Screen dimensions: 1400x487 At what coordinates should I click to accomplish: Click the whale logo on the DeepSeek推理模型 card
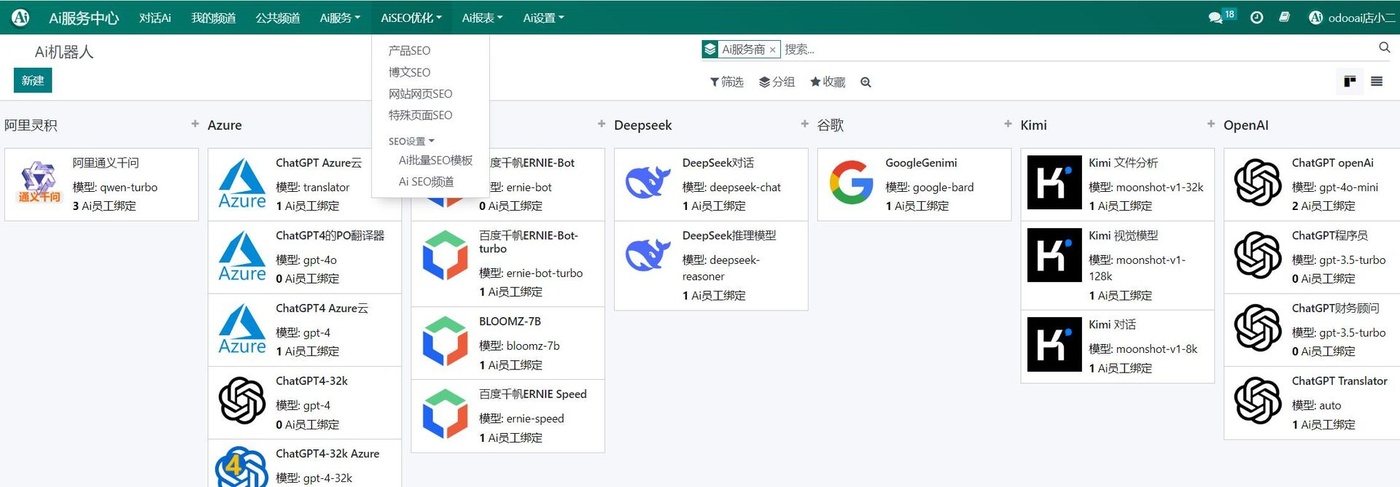coord(648,254)
